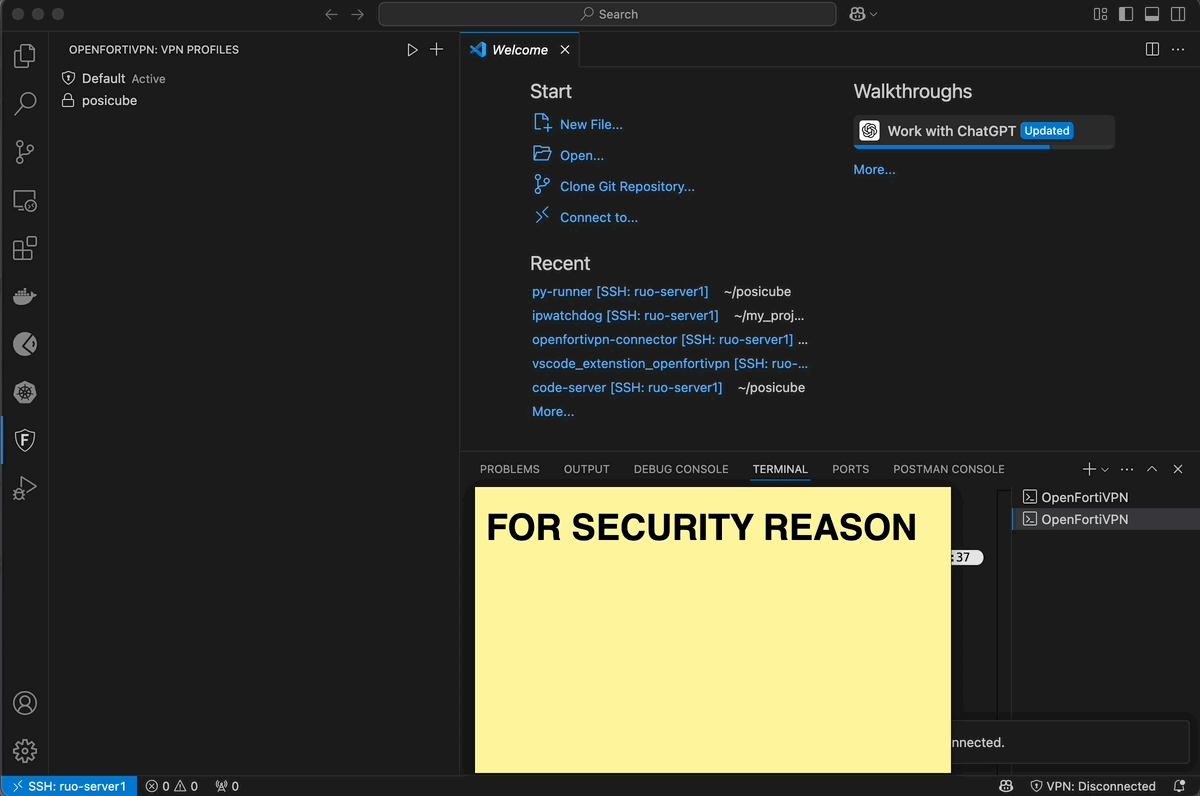Open recent vscode_extenstion_openfortivpn project
The height and width of the screenshot is (796, 1200).
(x=670, y=364)
